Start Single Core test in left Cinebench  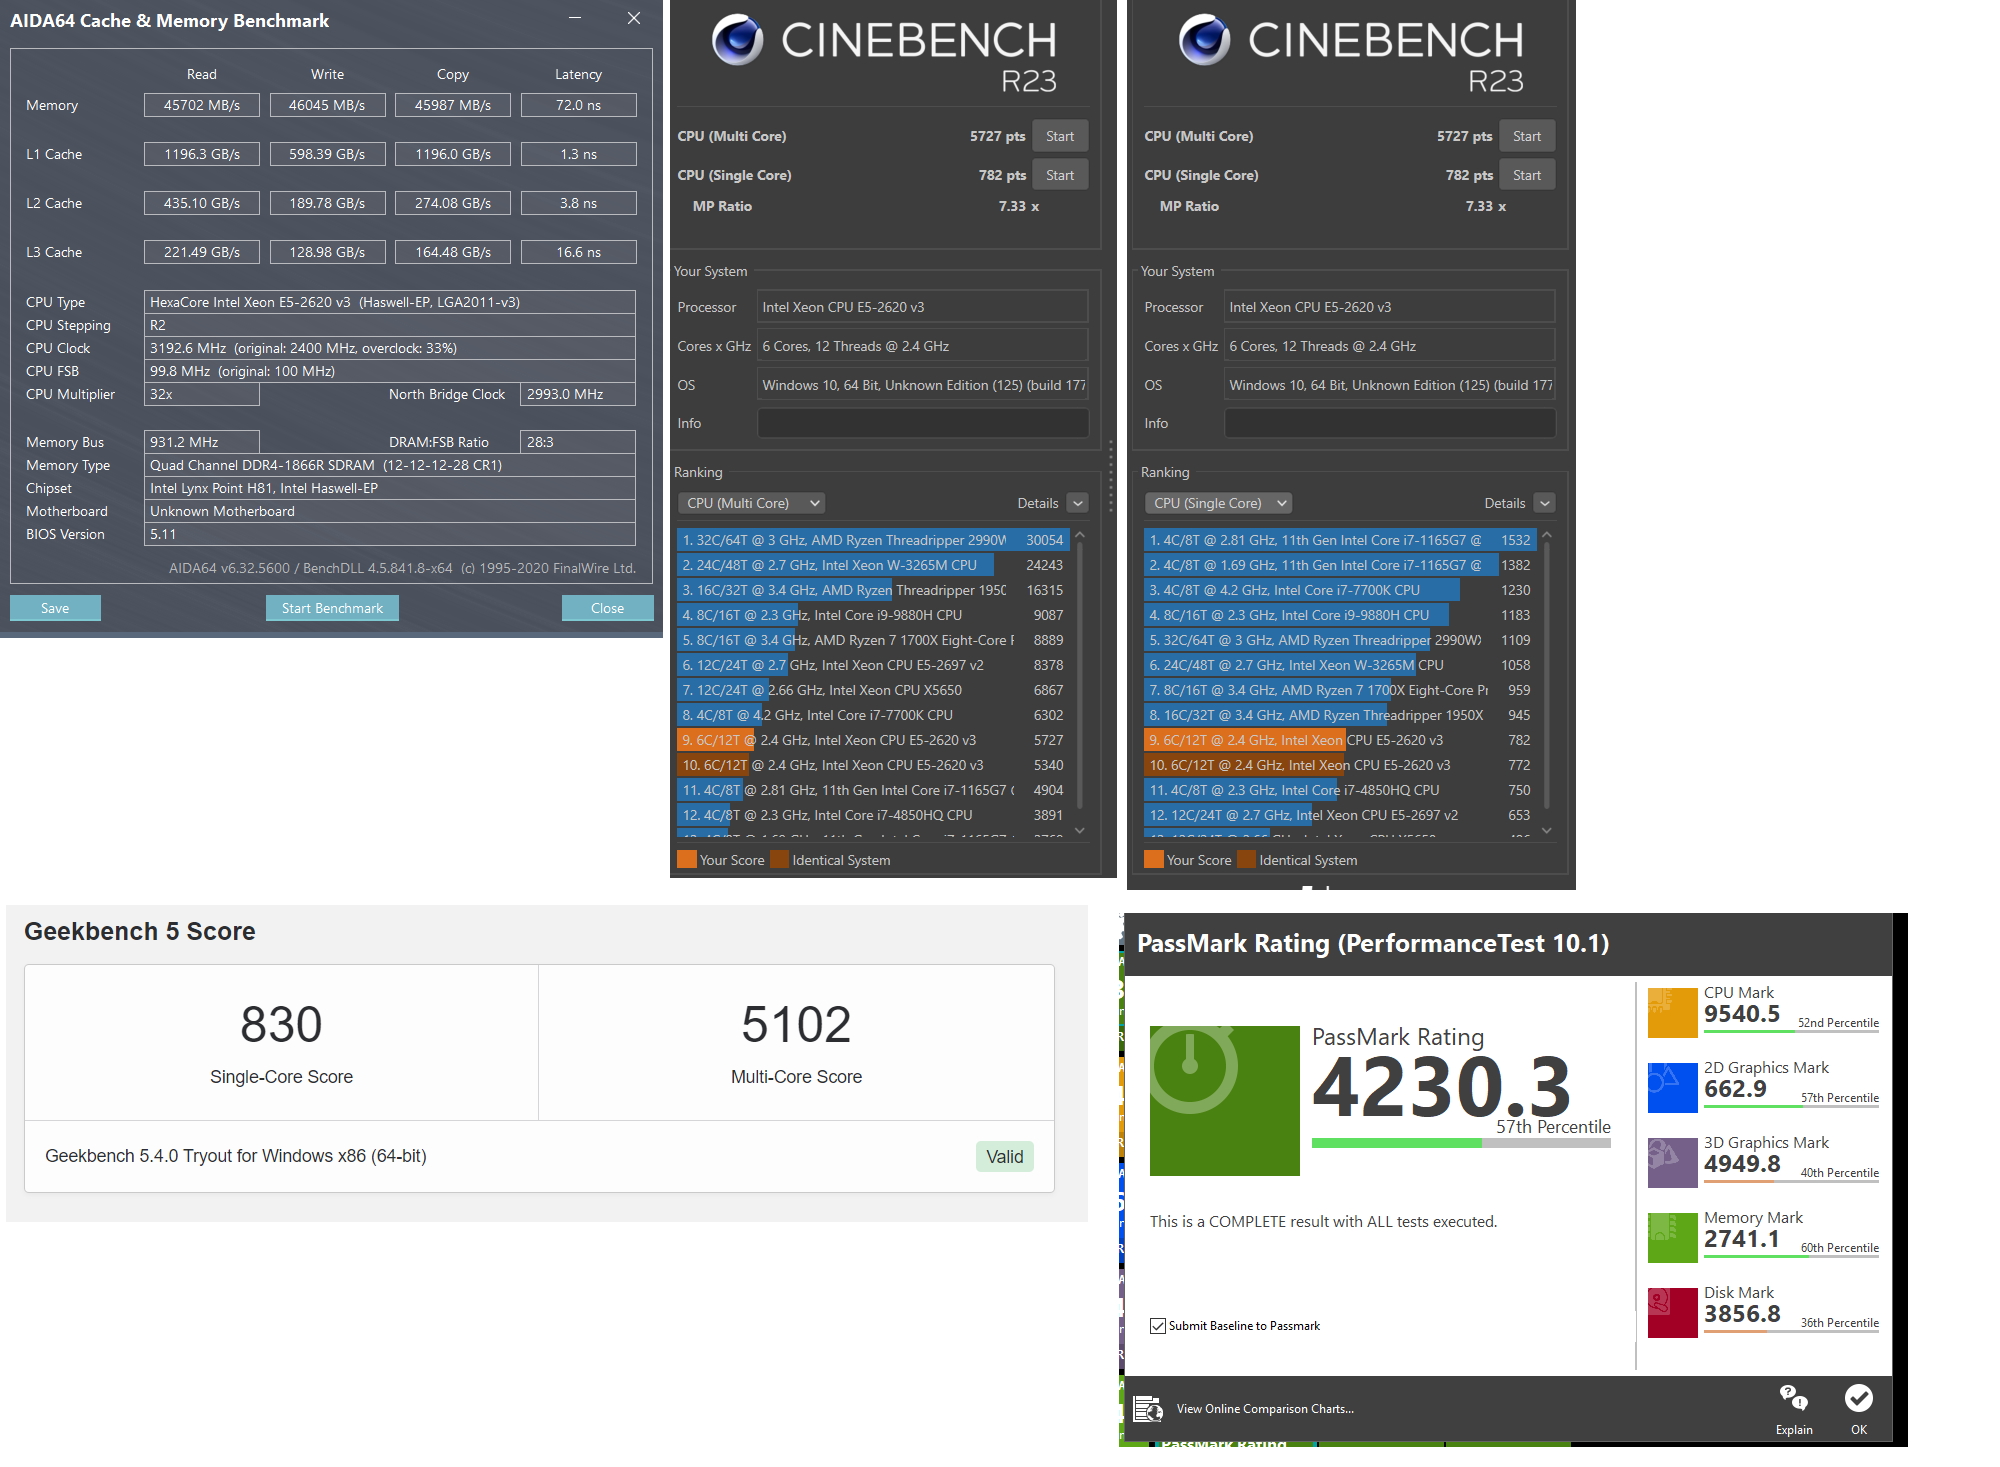(1060, 175)
